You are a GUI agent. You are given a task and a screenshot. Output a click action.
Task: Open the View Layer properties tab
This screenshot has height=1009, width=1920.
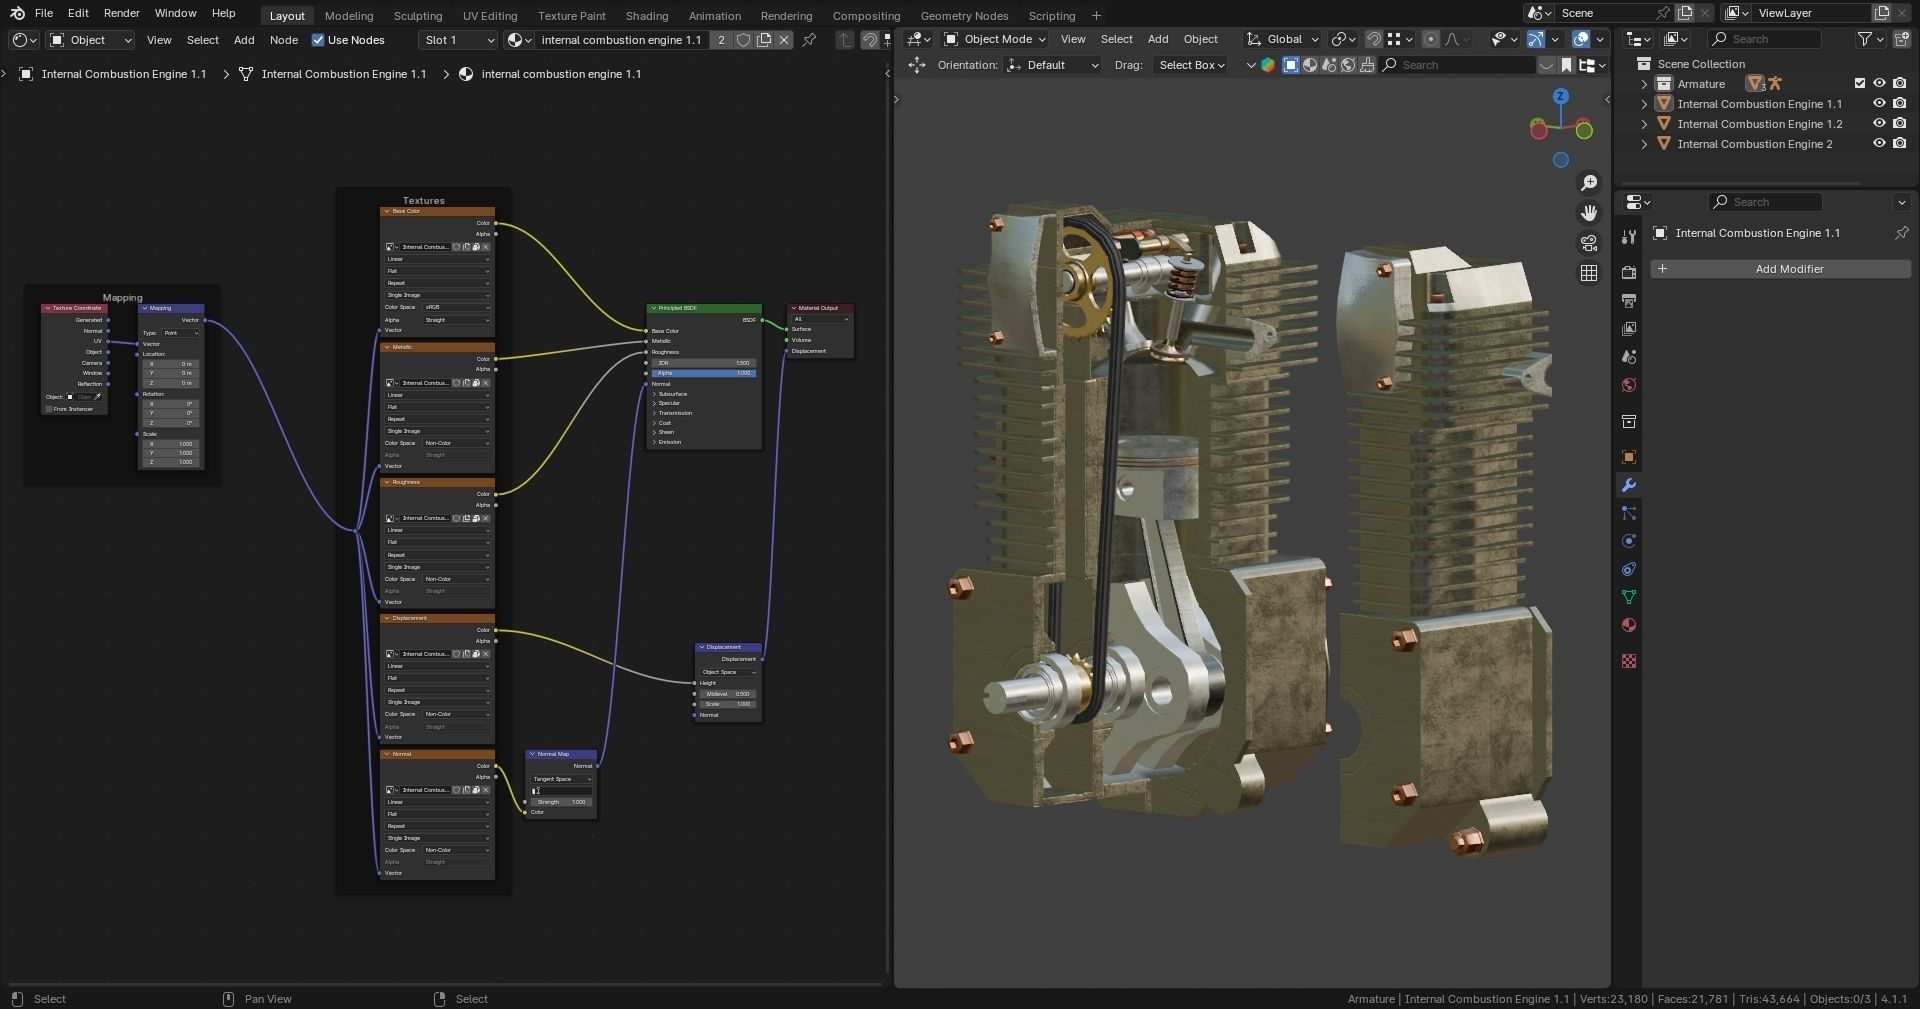1628,328
